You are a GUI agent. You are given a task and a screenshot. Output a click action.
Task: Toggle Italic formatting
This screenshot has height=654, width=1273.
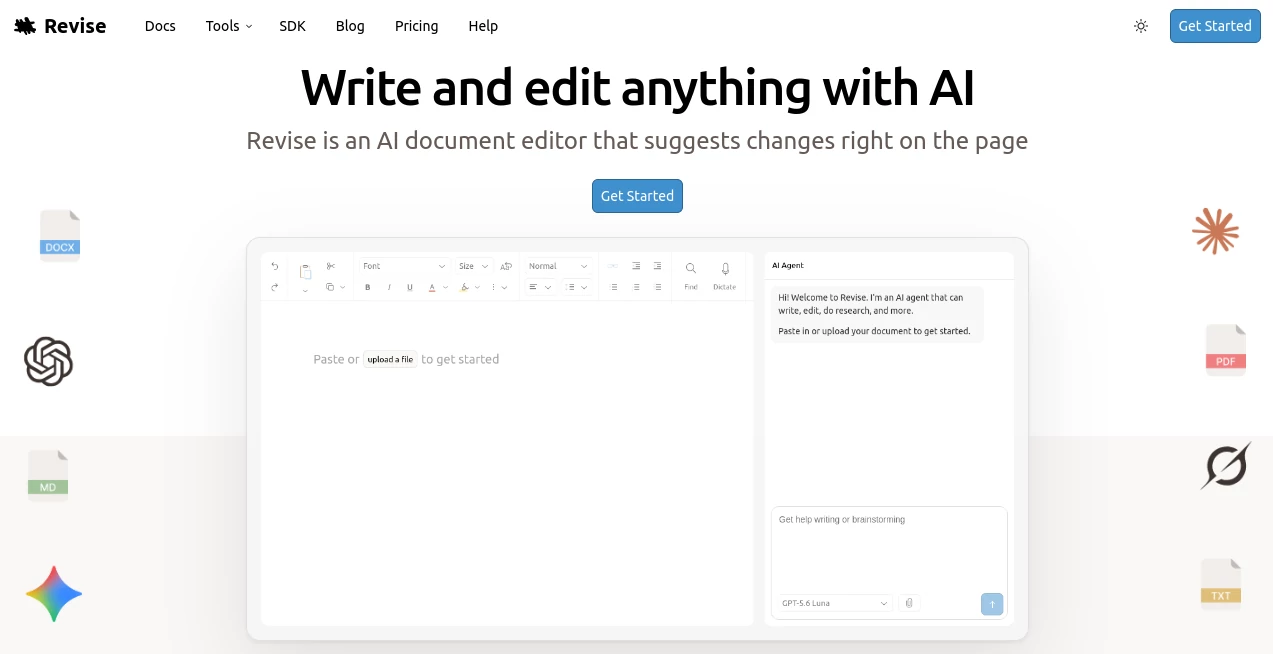(389, 287)
